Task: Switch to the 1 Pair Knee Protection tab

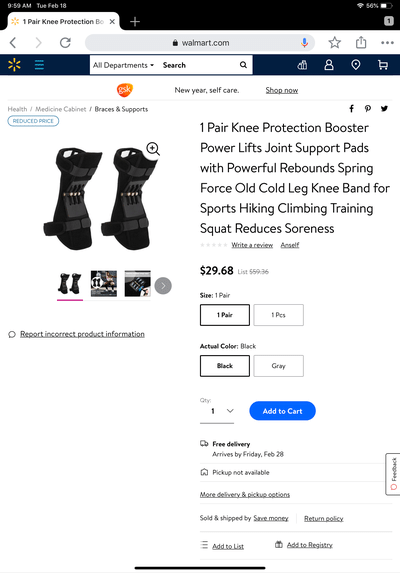Action: pyautogui.click(x=63, y=22)
